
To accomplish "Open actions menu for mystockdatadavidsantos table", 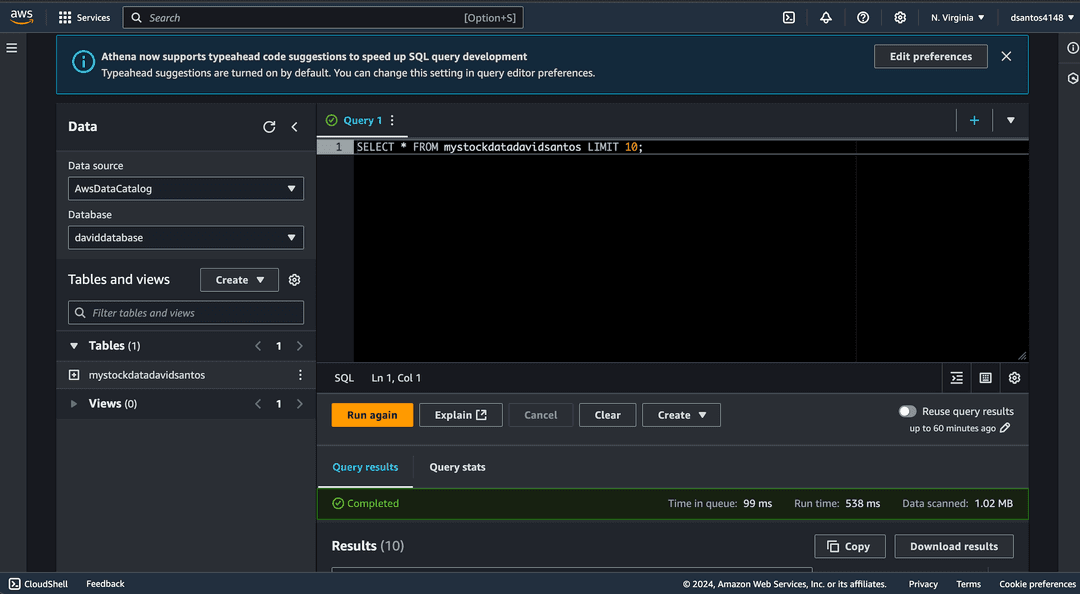I will pyautogui.click(x=300, y=375).
